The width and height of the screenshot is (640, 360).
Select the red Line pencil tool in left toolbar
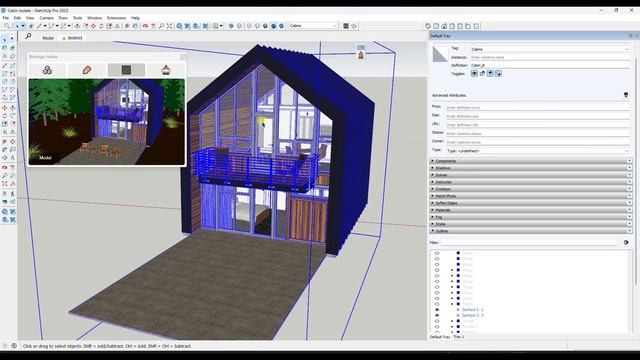4,65
